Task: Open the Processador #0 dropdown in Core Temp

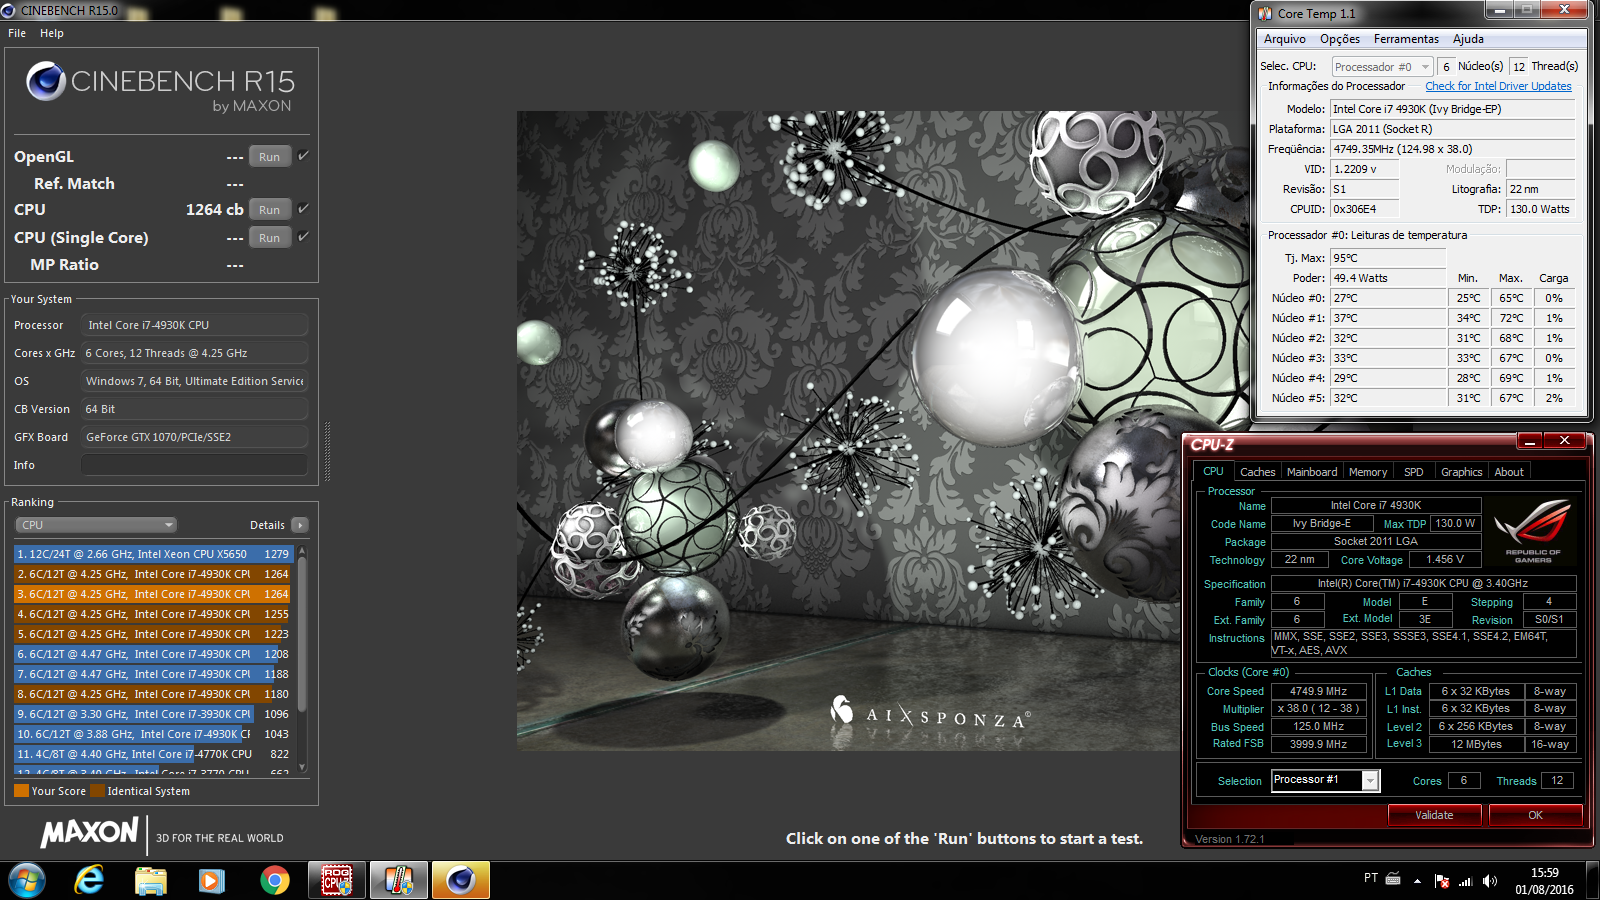Action: (1382, 67)
